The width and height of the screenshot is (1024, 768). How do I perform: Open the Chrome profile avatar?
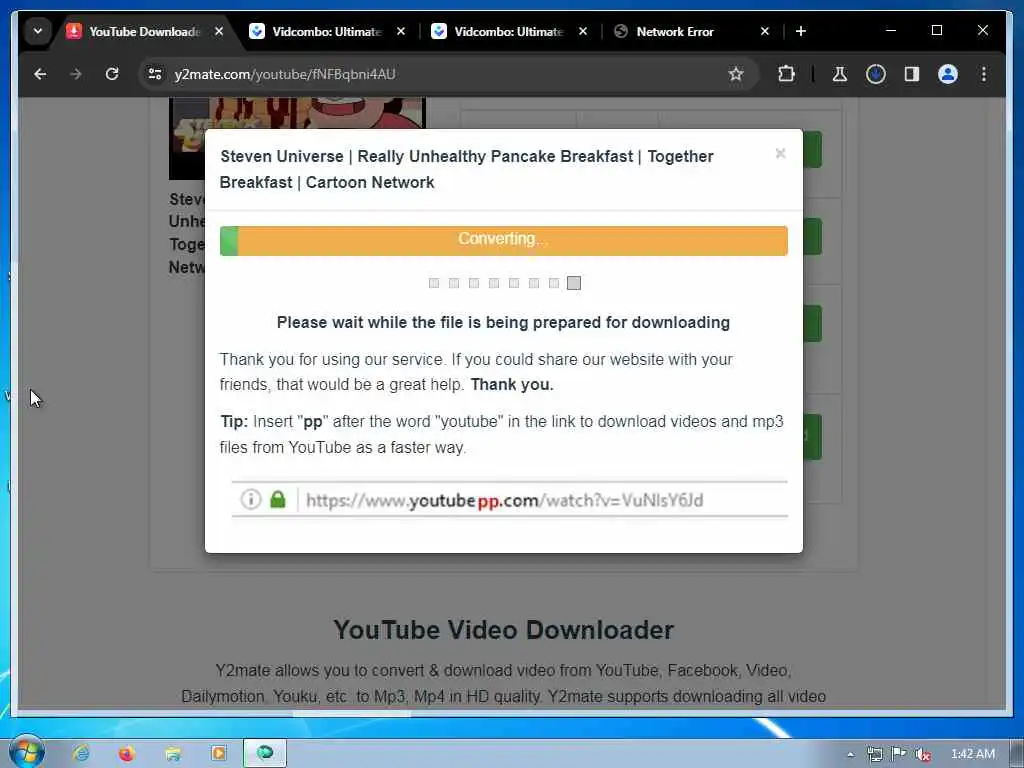click(948, 74)
